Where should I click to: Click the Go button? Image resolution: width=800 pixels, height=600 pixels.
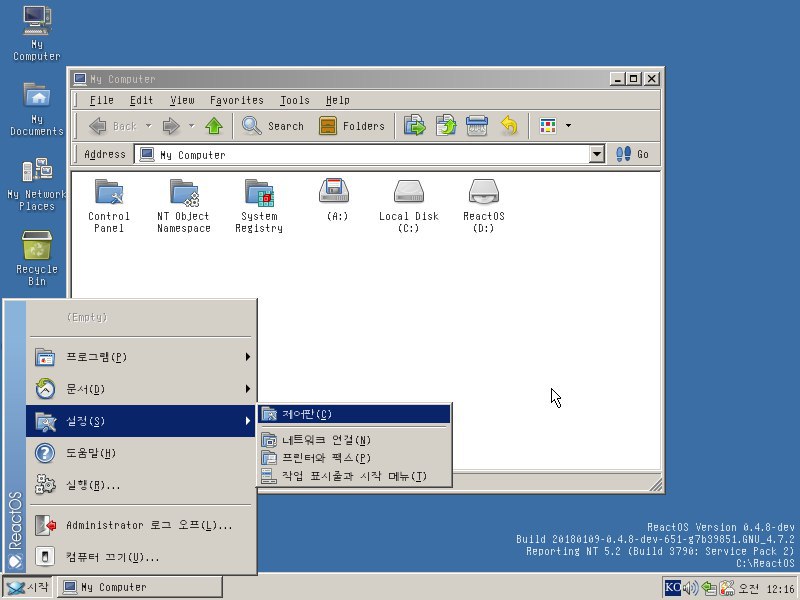632,154
